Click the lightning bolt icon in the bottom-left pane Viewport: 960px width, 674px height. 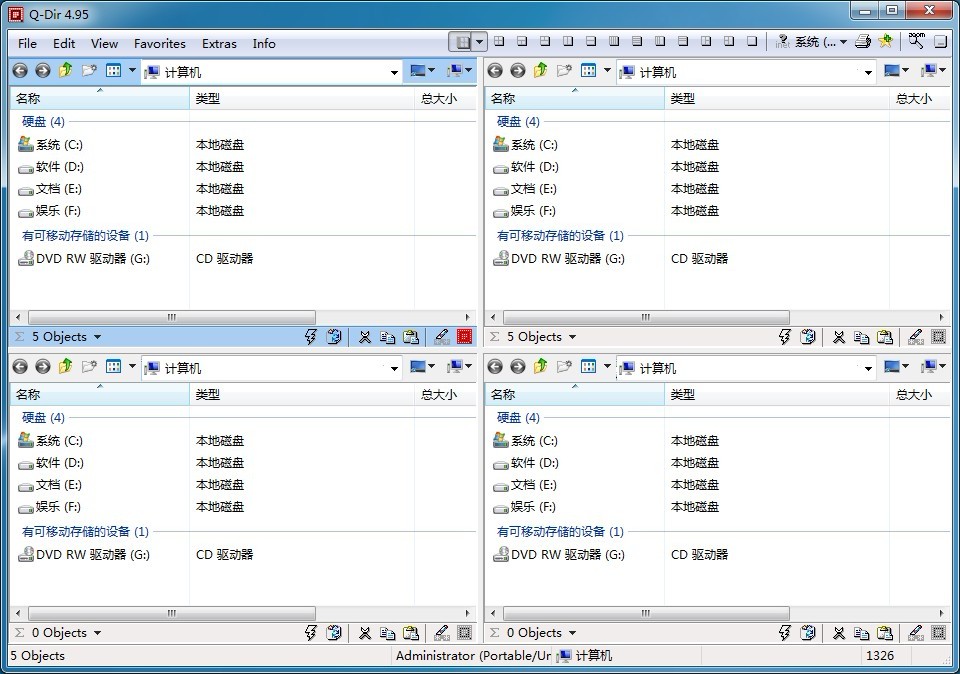pyautogui.click(x=311, y=633)
